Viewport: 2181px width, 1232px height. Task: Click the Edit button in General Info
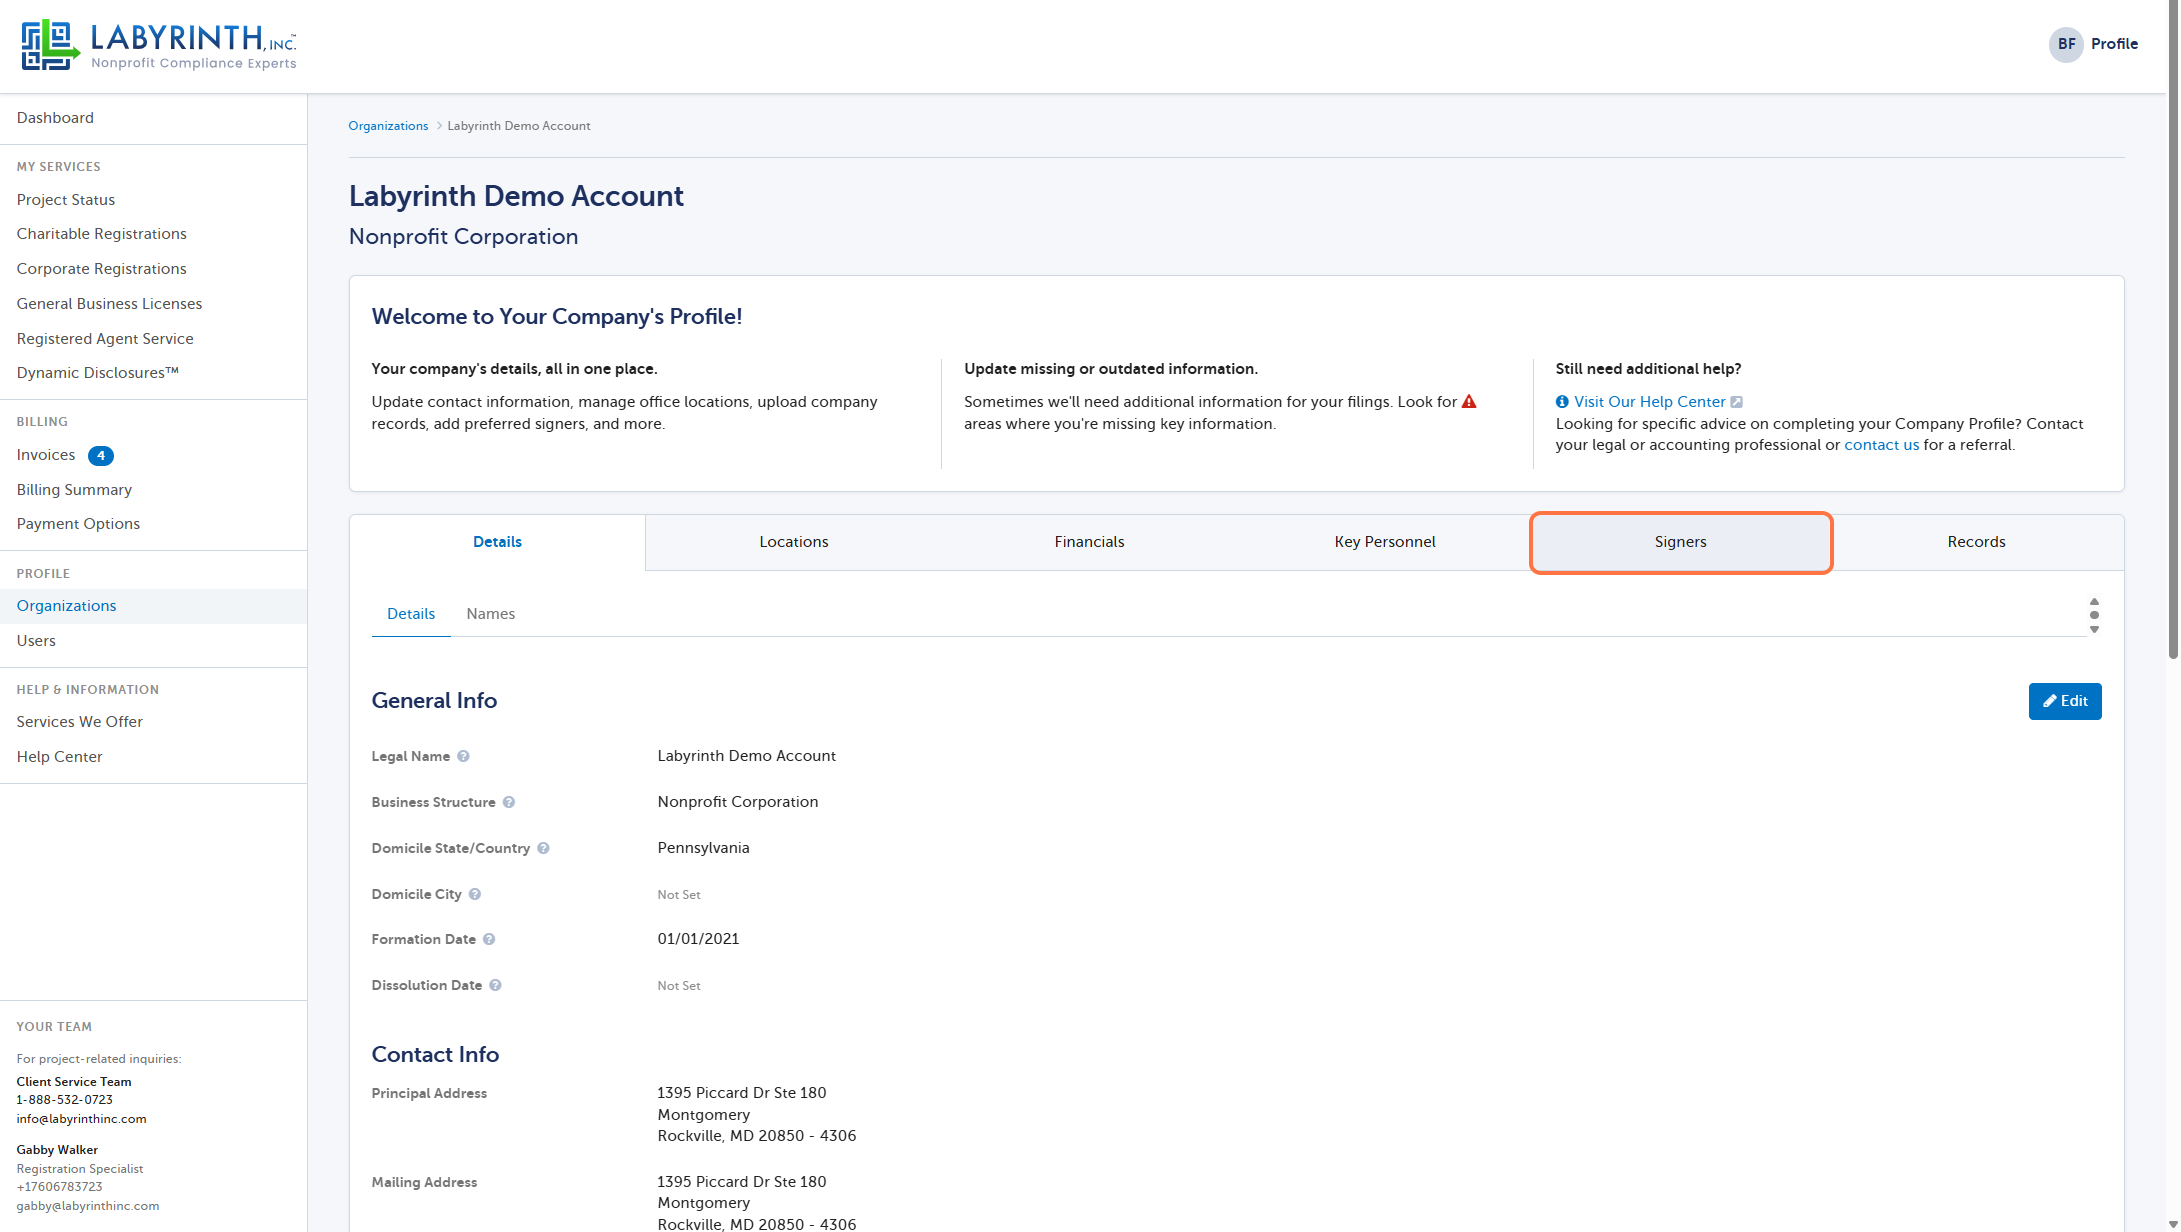[2065, 701]
